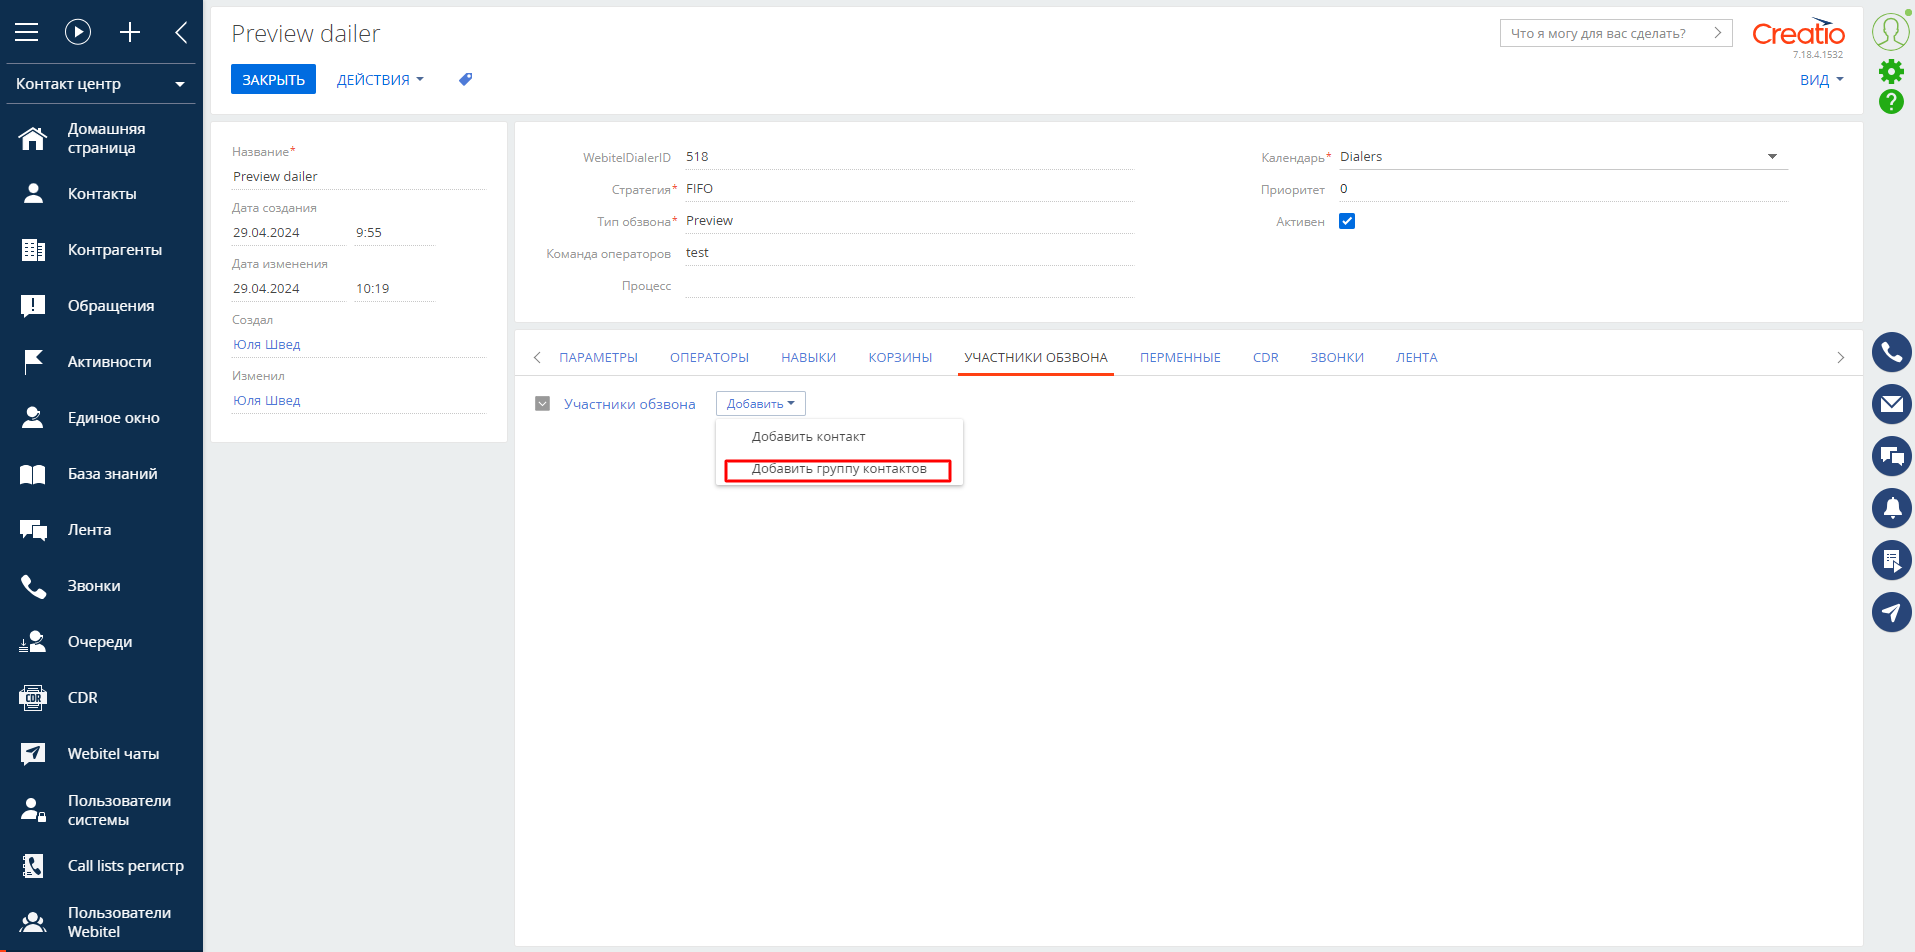Click the Команда операторов field
This screenshot has width=1915, height=952.
coord(909,253)
